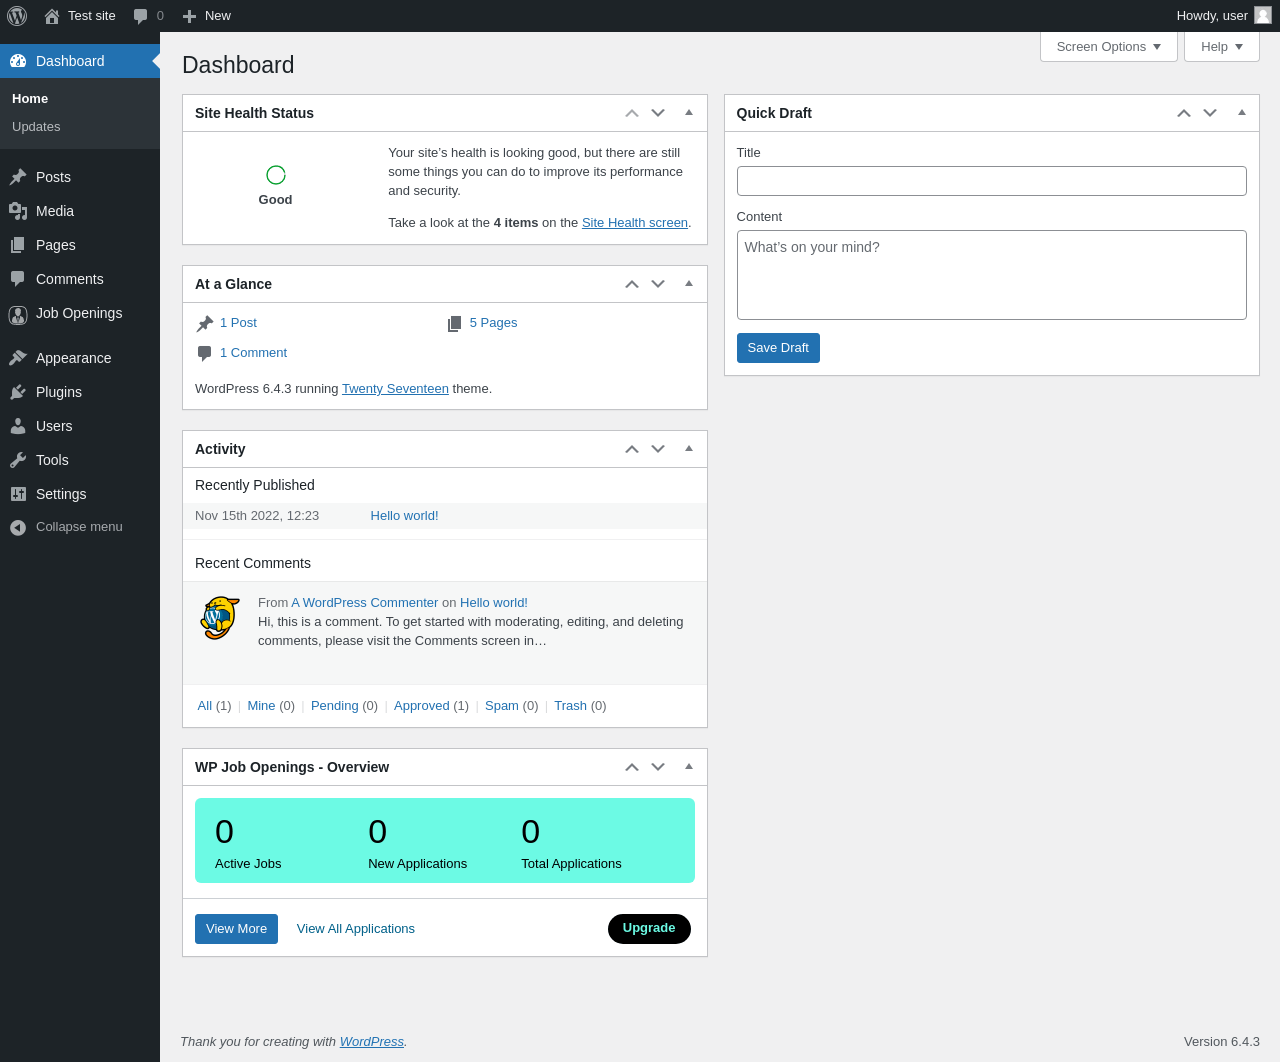This screenshot has width=1280, height=1062.
Task: Open Plugins via the plug icon
Action: point(18,392)
